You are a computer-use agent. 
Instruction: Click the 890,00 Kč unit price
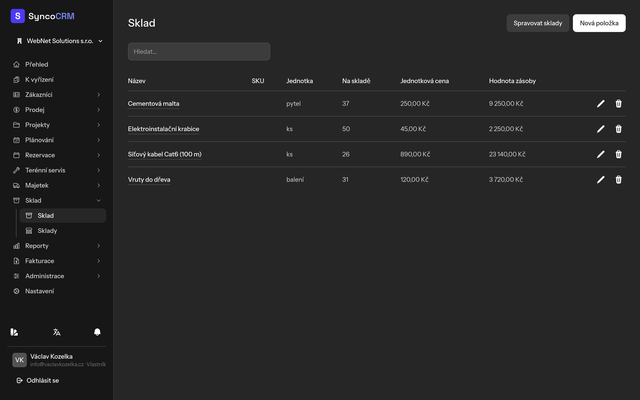[x=415, y=154]
